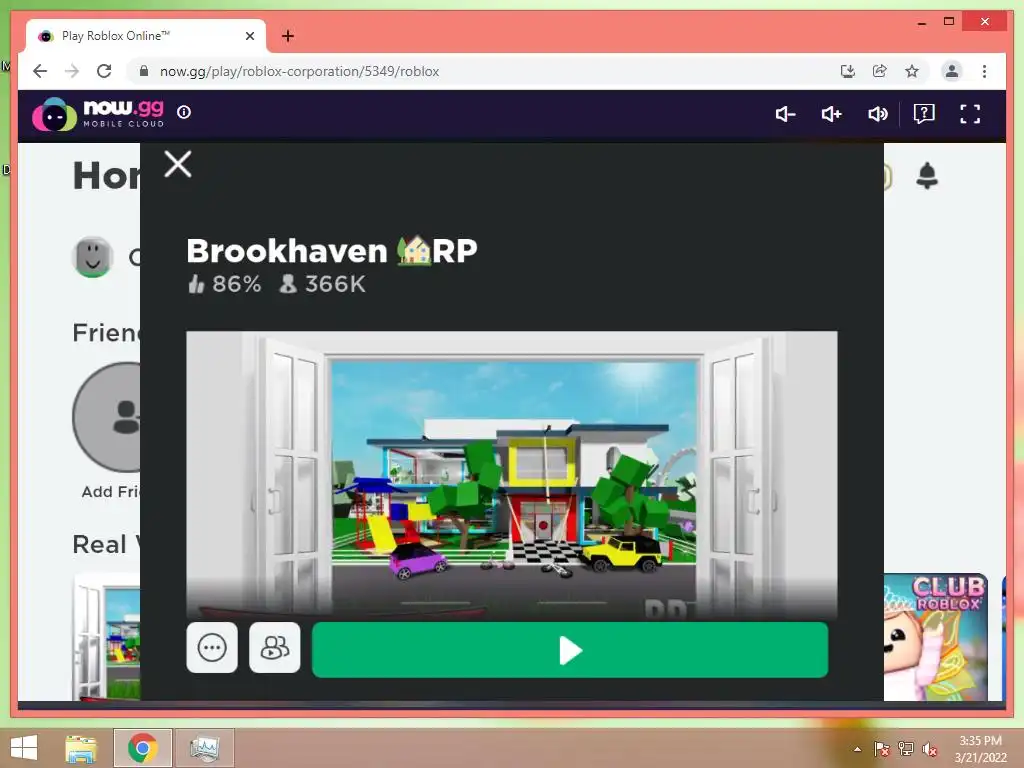
Task: Click the Roblox avatar face icon
Action: tap(93, 257)
